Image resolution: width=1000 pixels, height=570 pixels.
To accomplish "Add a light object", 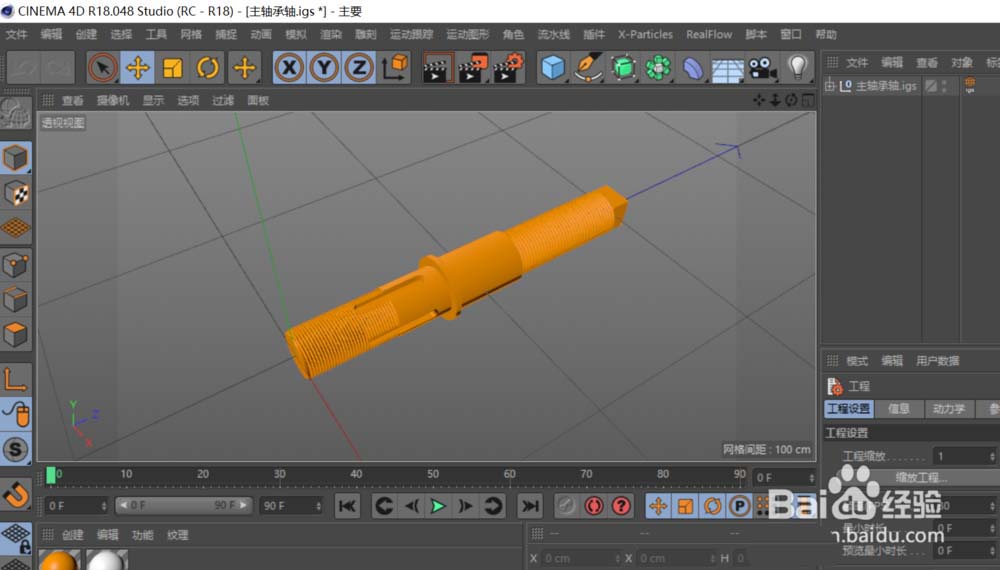I will click(797, 68).
